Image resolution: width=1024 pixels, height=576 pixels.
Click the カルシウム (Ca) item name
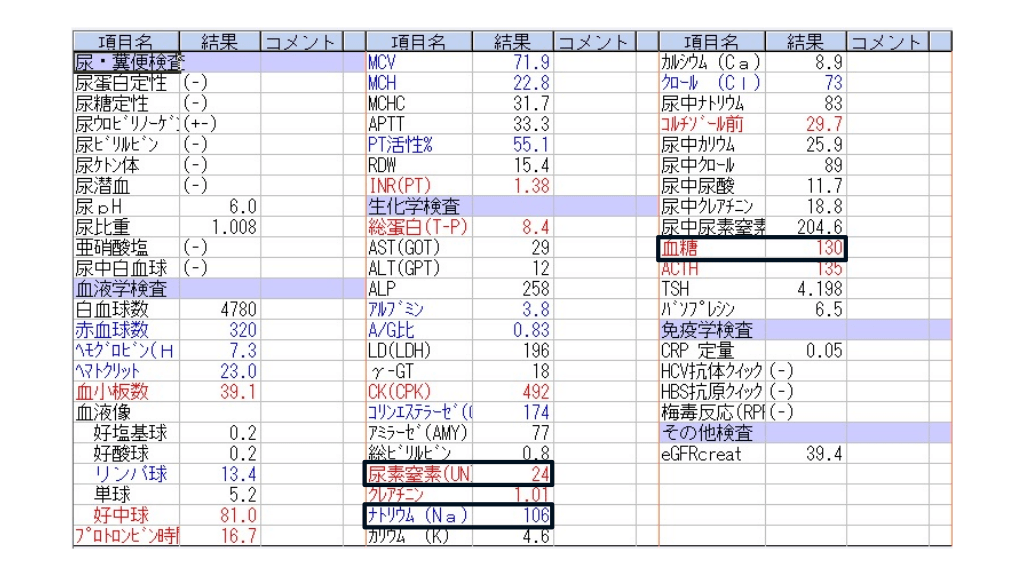coord(710,62)
